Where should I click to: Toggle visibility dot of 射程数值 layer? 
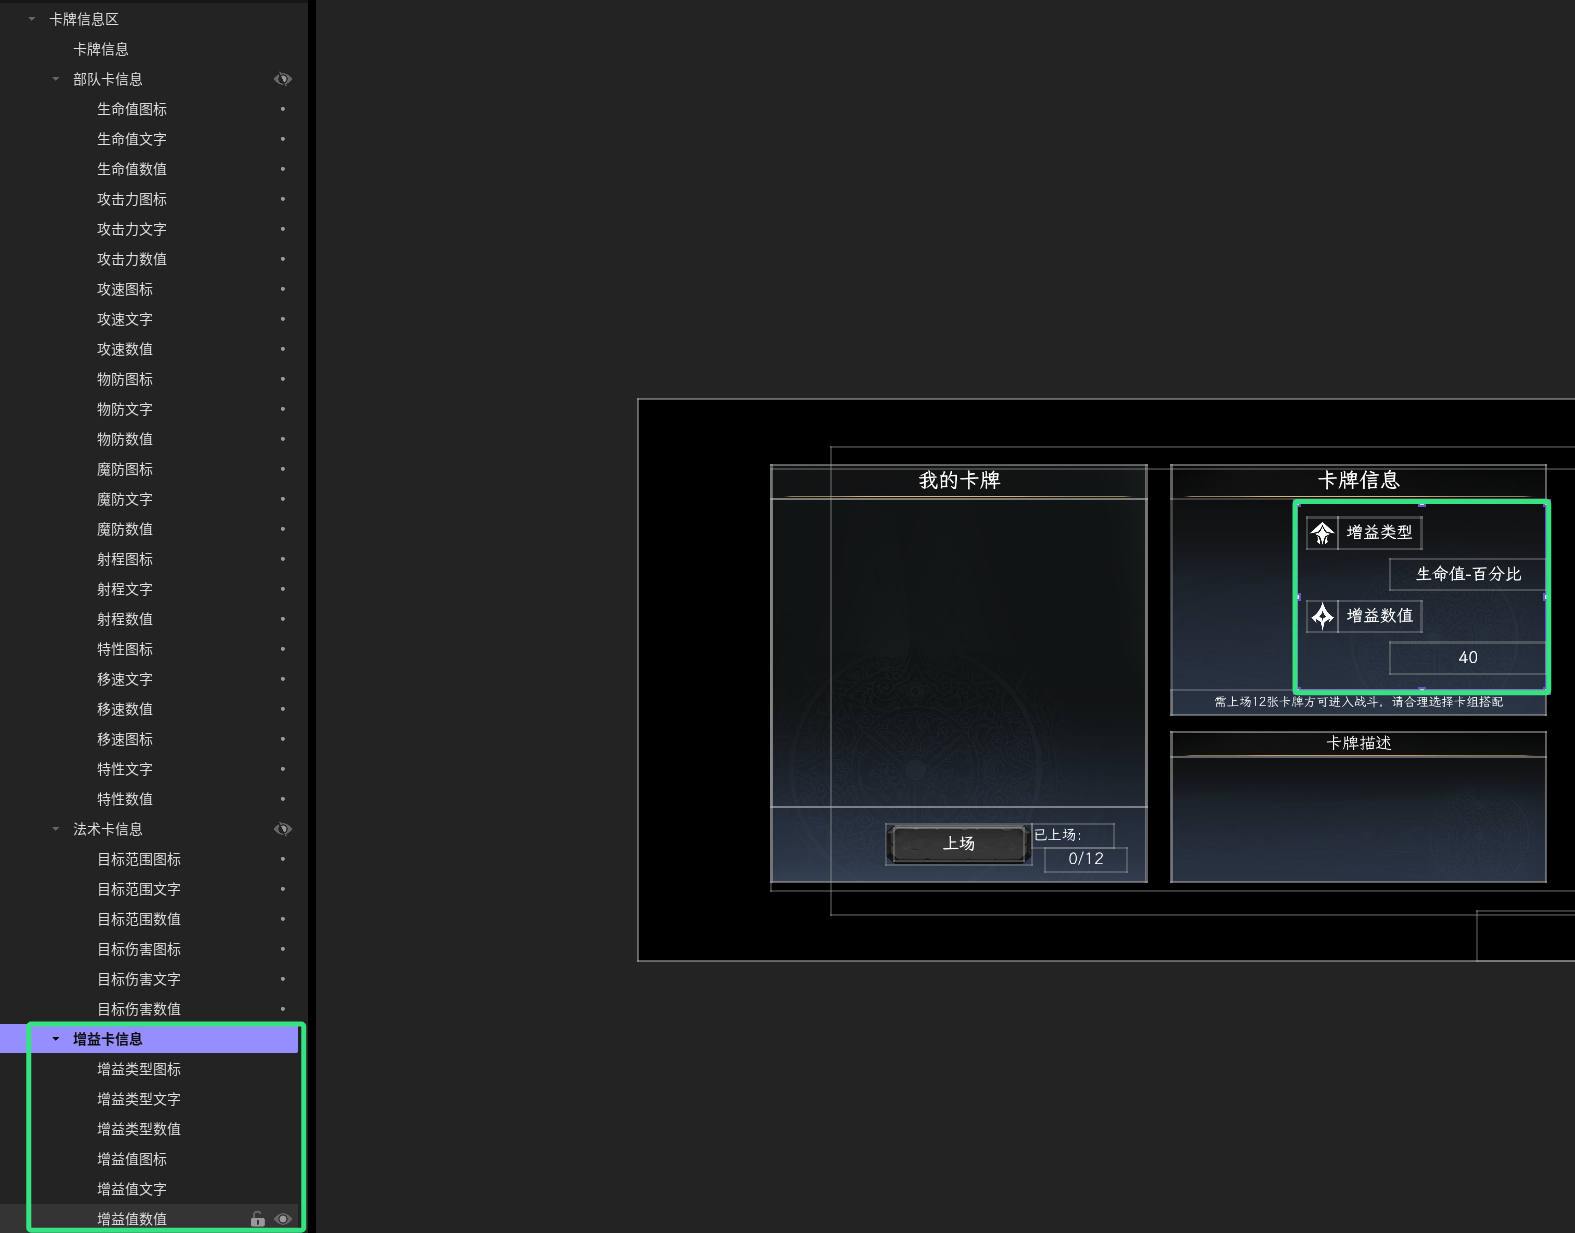pyautogui.click(x=283, y=619)
